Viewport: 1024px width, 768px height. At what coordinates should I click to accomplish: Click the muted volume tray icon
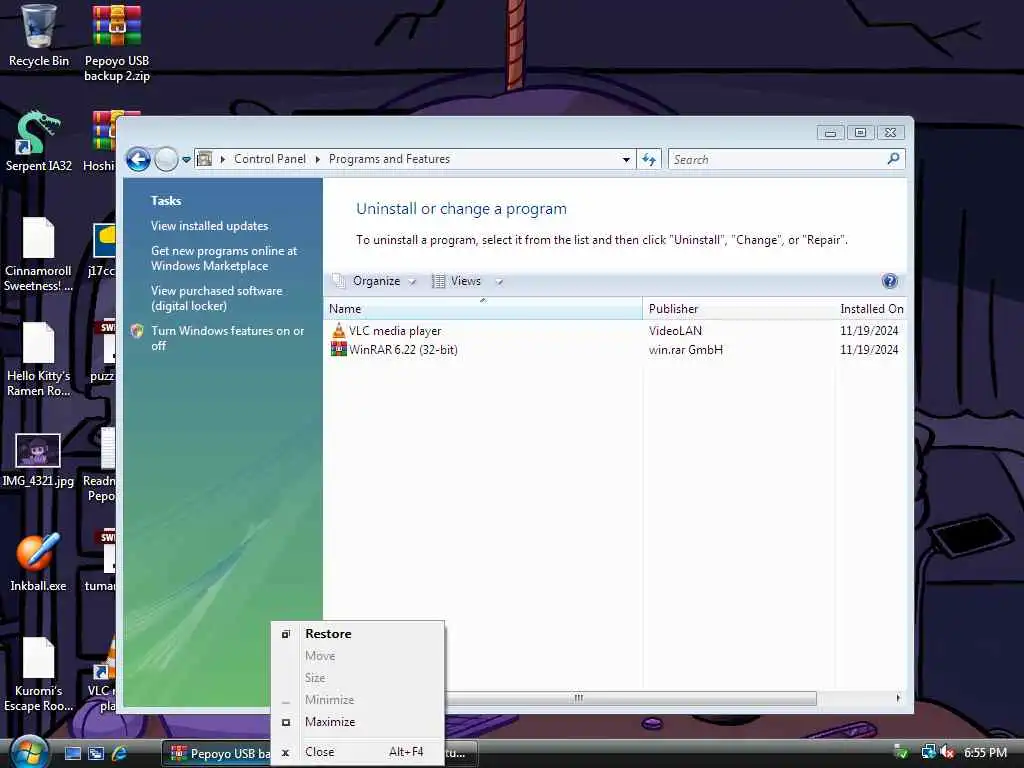click(947, 752)
